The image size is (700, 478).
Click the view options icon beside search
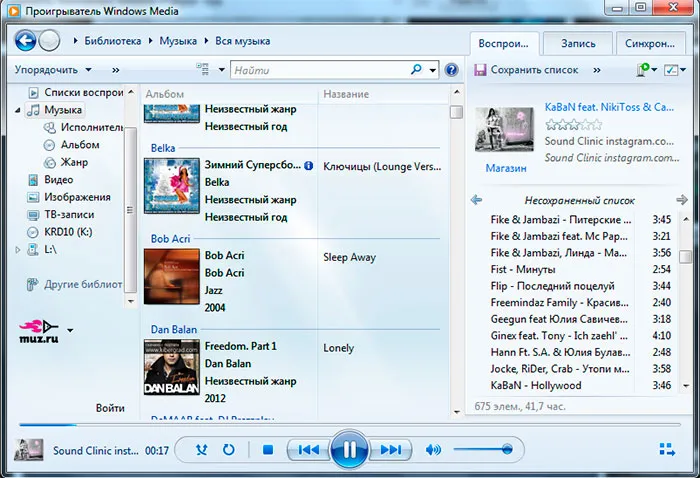tap(203, 69)
